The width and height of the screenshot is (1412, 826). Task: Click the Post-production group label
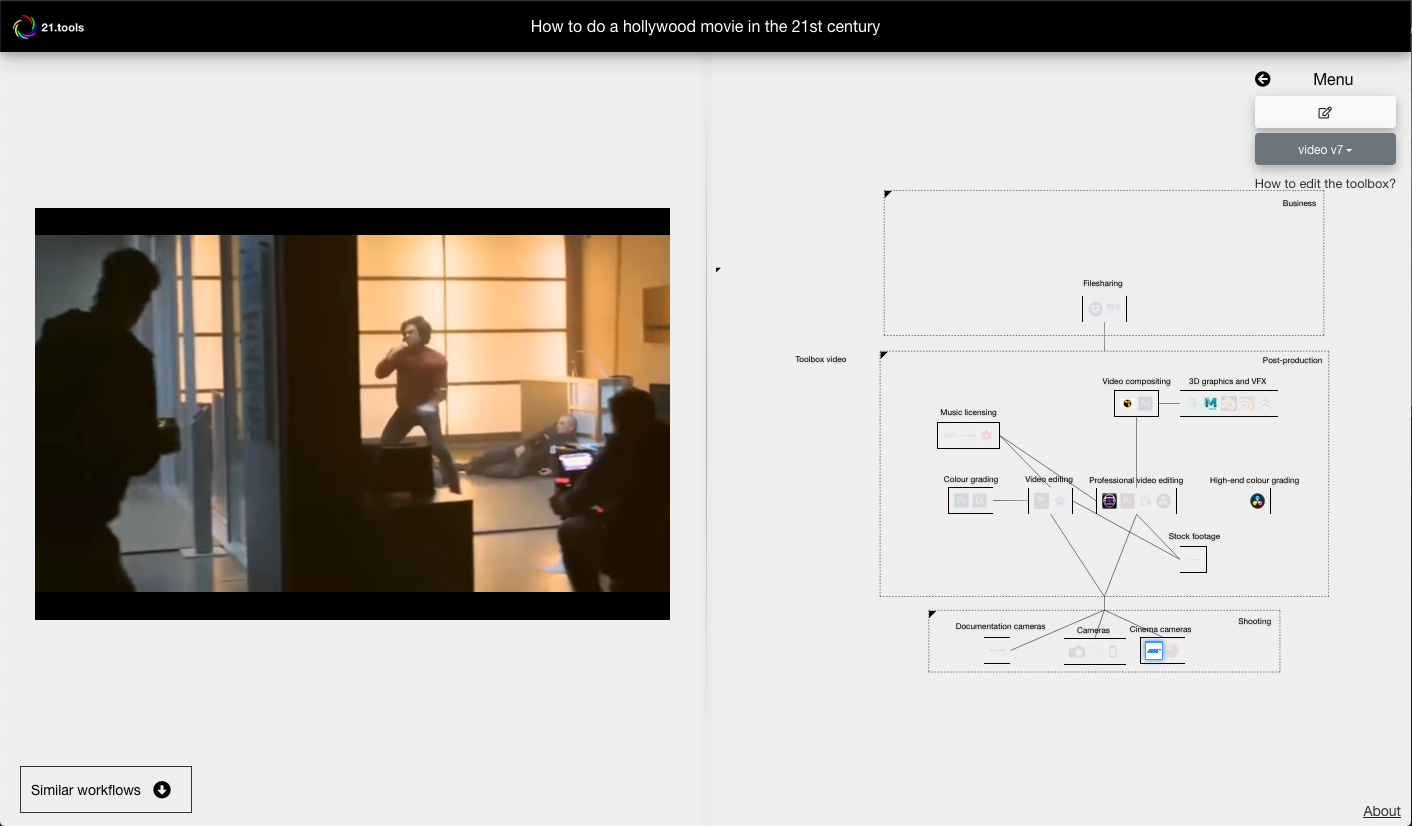pyautogui.click(x=1292, y=360)
